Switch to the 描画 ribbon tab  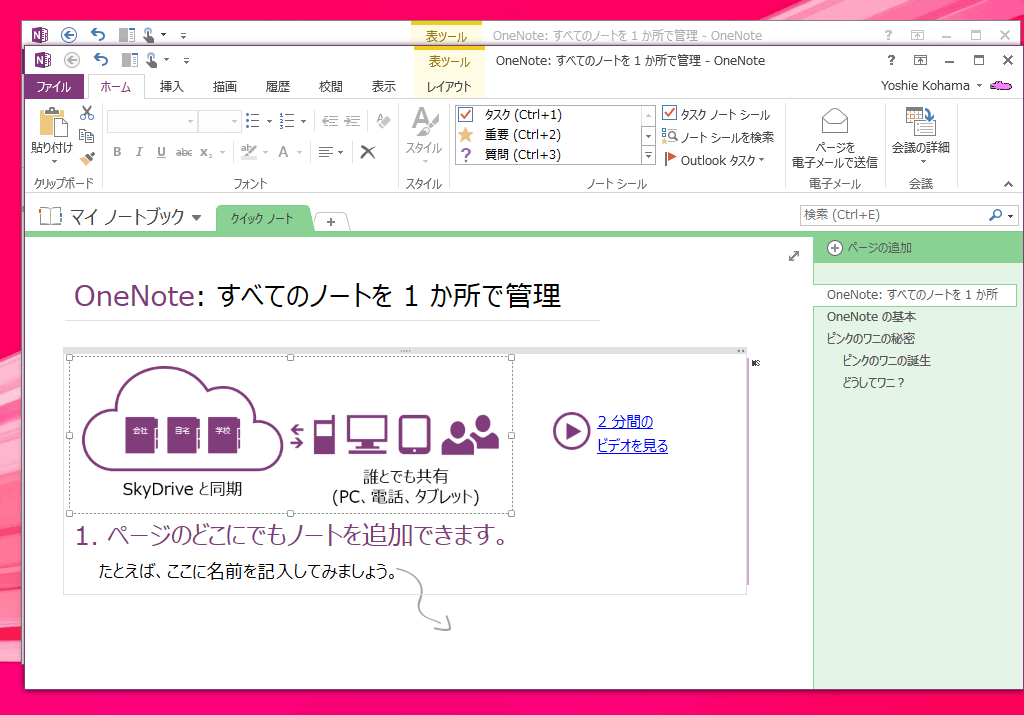pyautogui.click(x=225, y=87)
